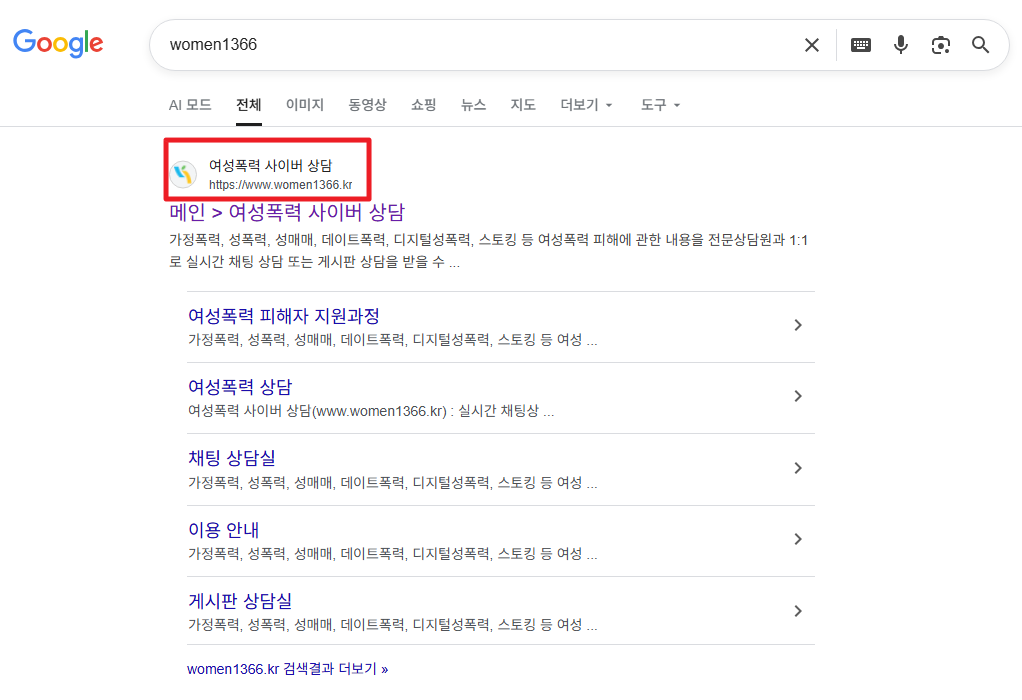
Task: Expand the 여성폭력 피해자 지원과정 chevron
Action: click(797, 325)
